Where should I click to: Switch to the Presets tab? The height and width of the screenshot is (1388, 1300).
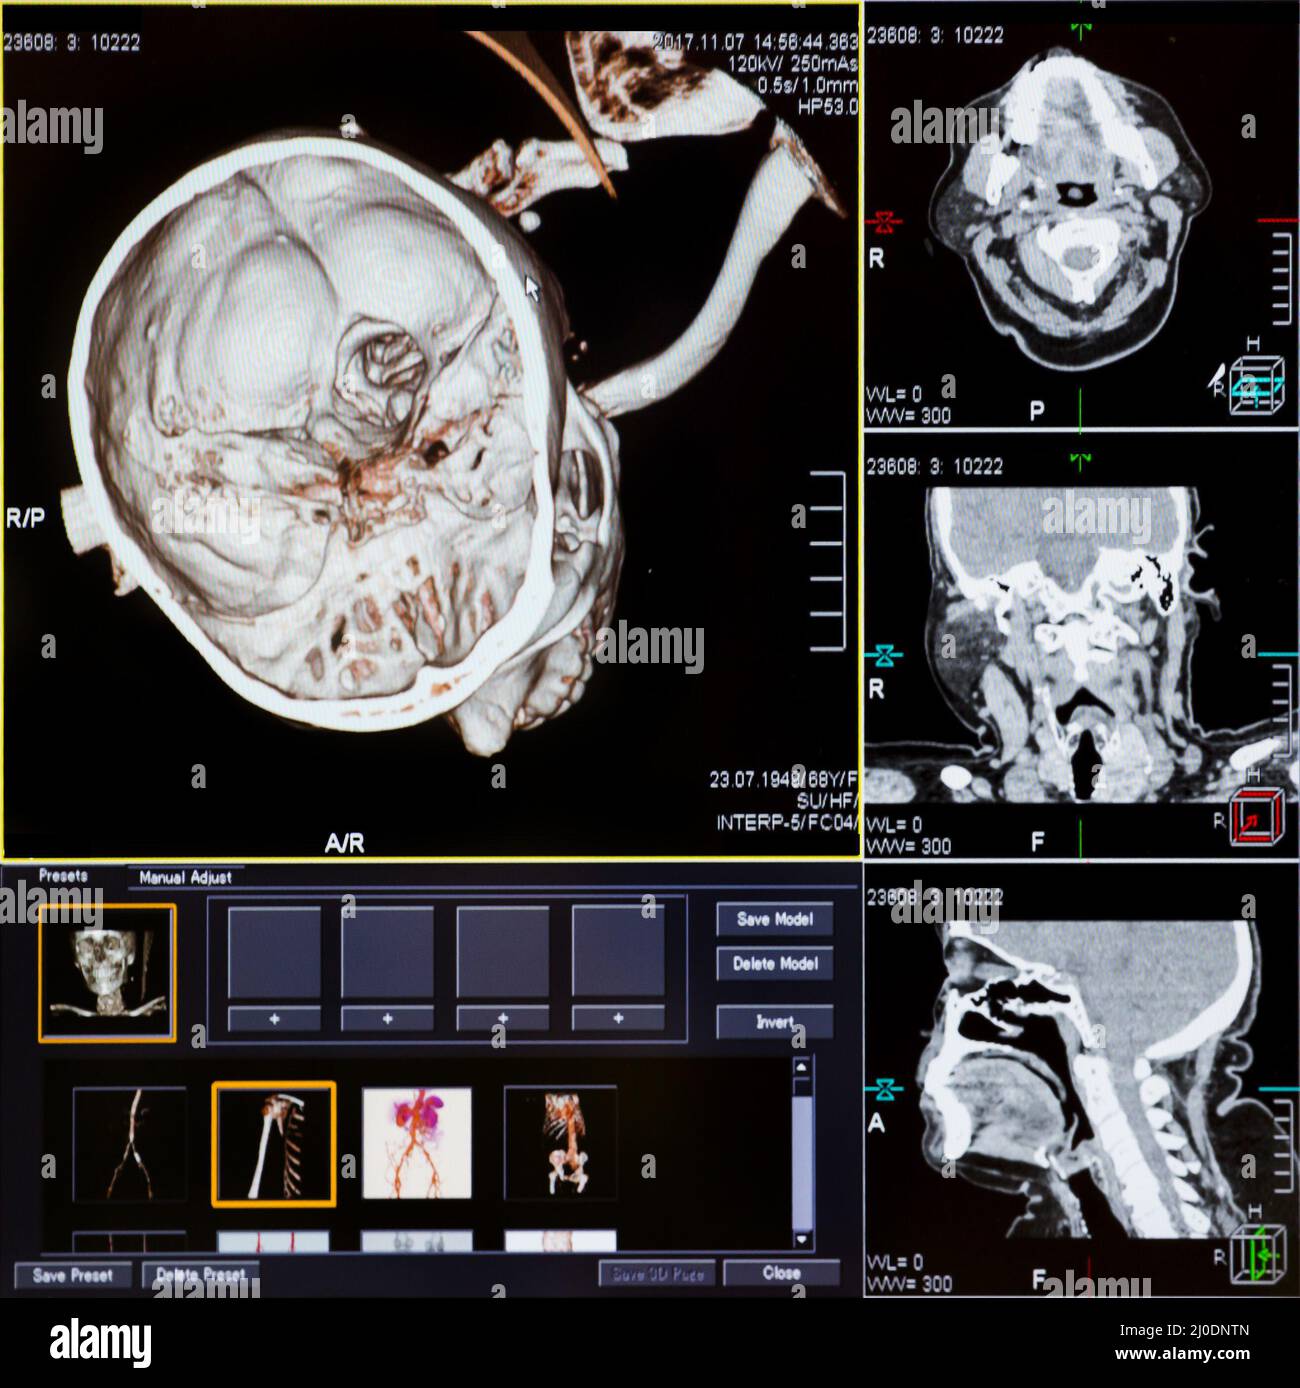coord(63,875)
